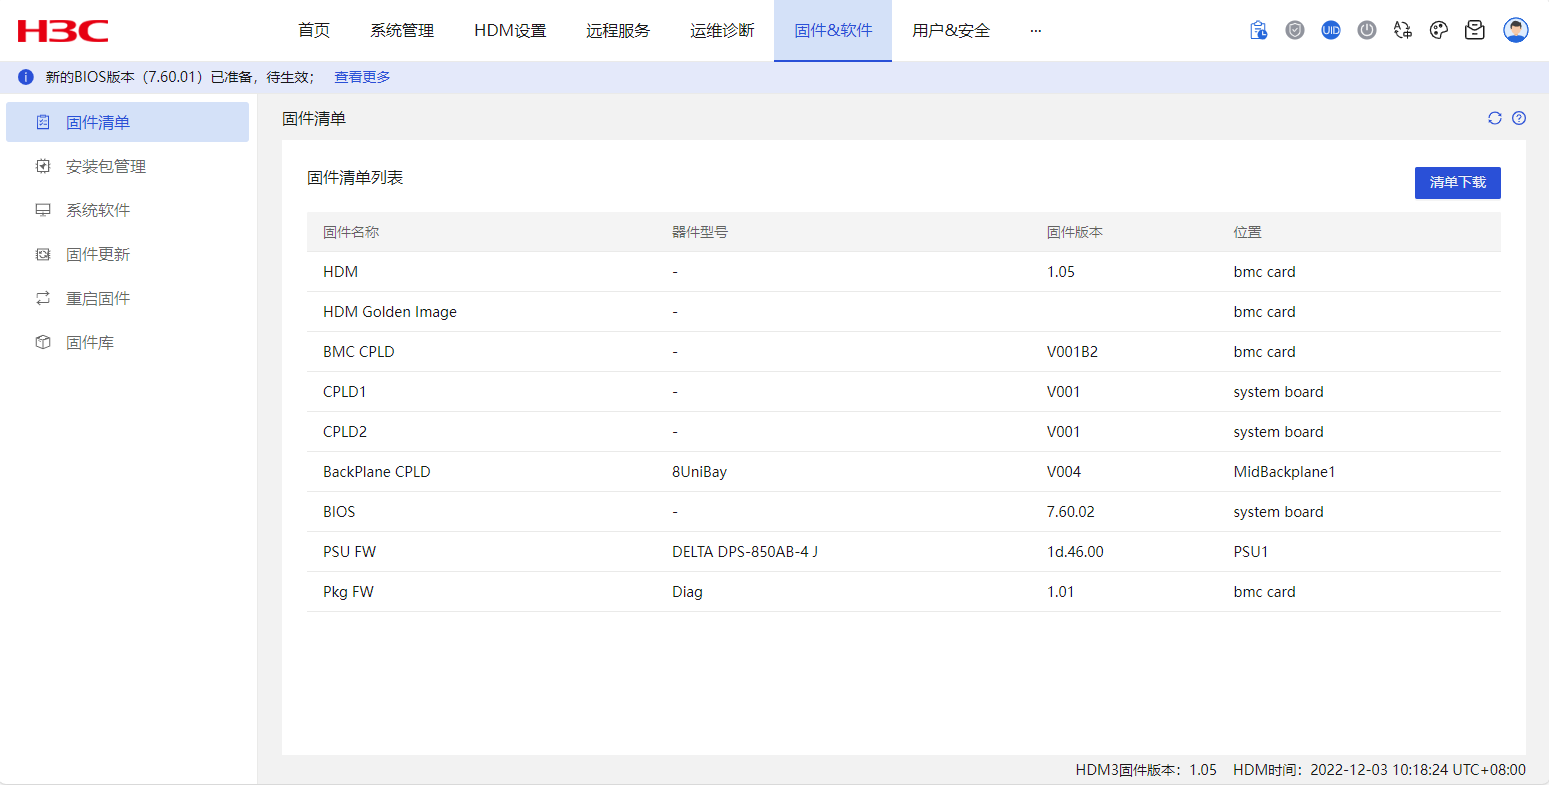The image size is (1549, 785).
Task: Click 清单下载 button
Action: 1458,182
